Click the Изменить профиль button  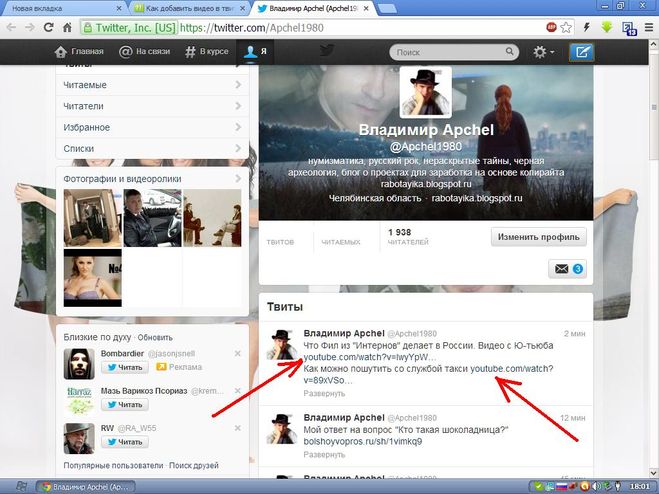click(x=538, y=238)
